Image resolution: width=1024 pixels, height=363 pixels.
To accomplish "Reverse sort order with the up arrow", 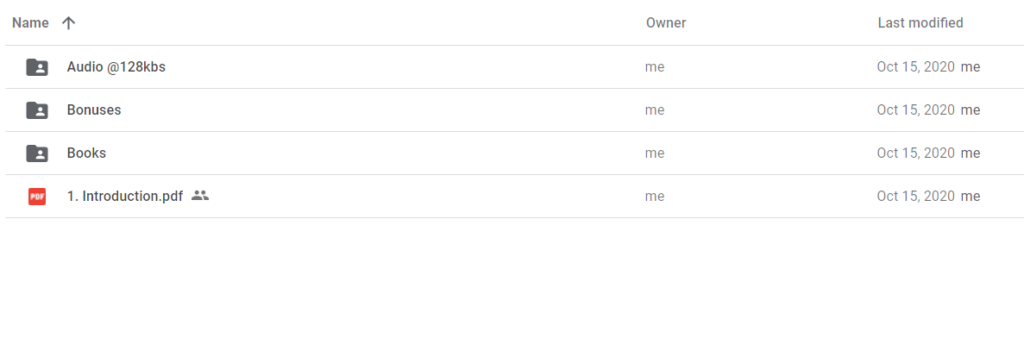I will click(x=69, y=23).
